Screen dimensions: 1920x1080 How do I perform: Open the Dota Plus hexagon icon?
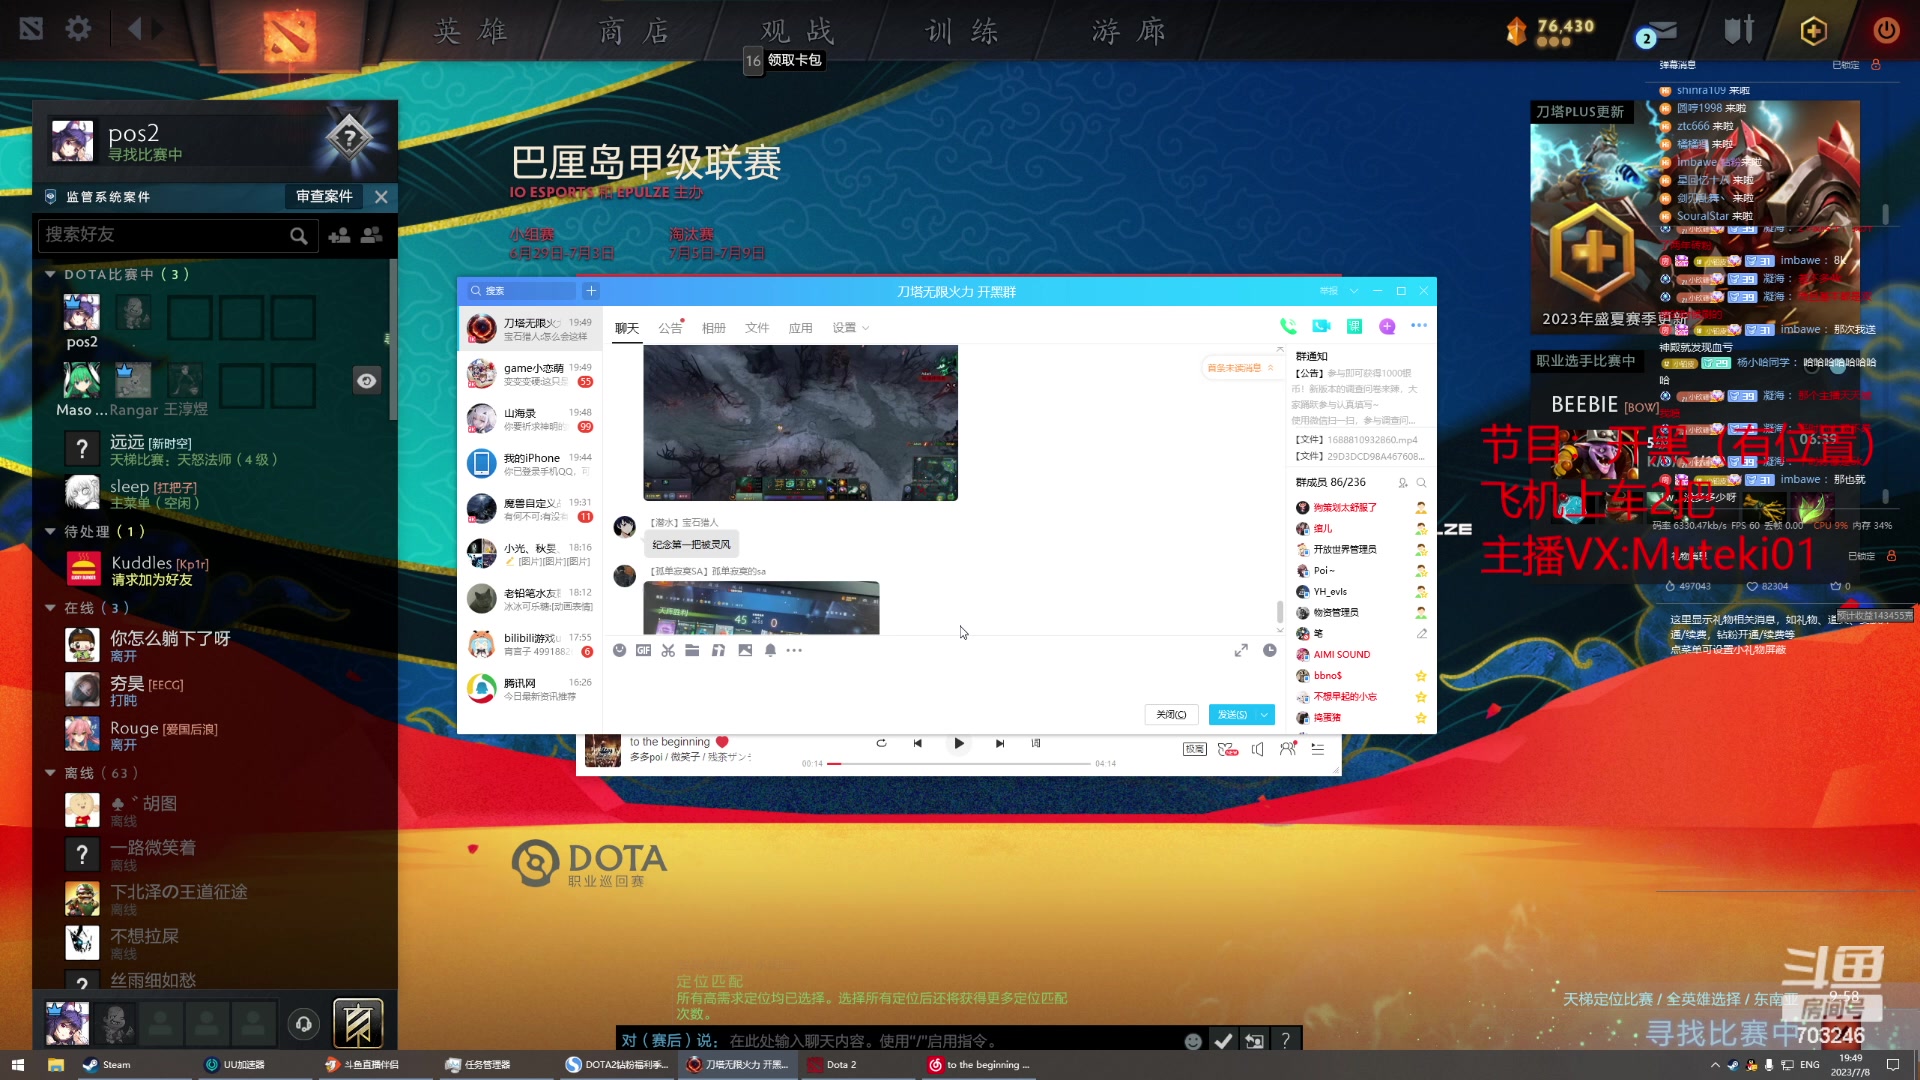click(x=1813, y=31)
